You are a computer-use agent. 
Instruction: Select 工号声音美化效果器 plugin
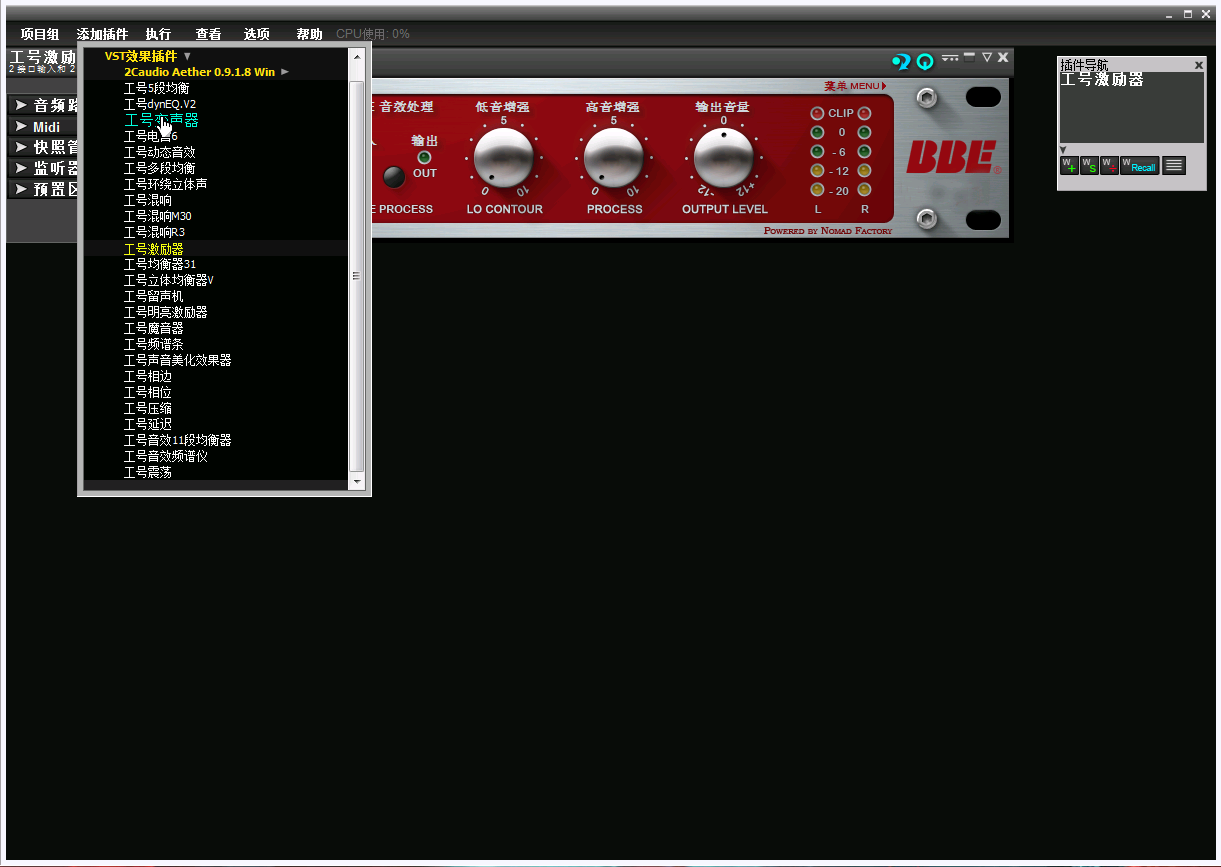pyautogui.click(x=177, y=360)
